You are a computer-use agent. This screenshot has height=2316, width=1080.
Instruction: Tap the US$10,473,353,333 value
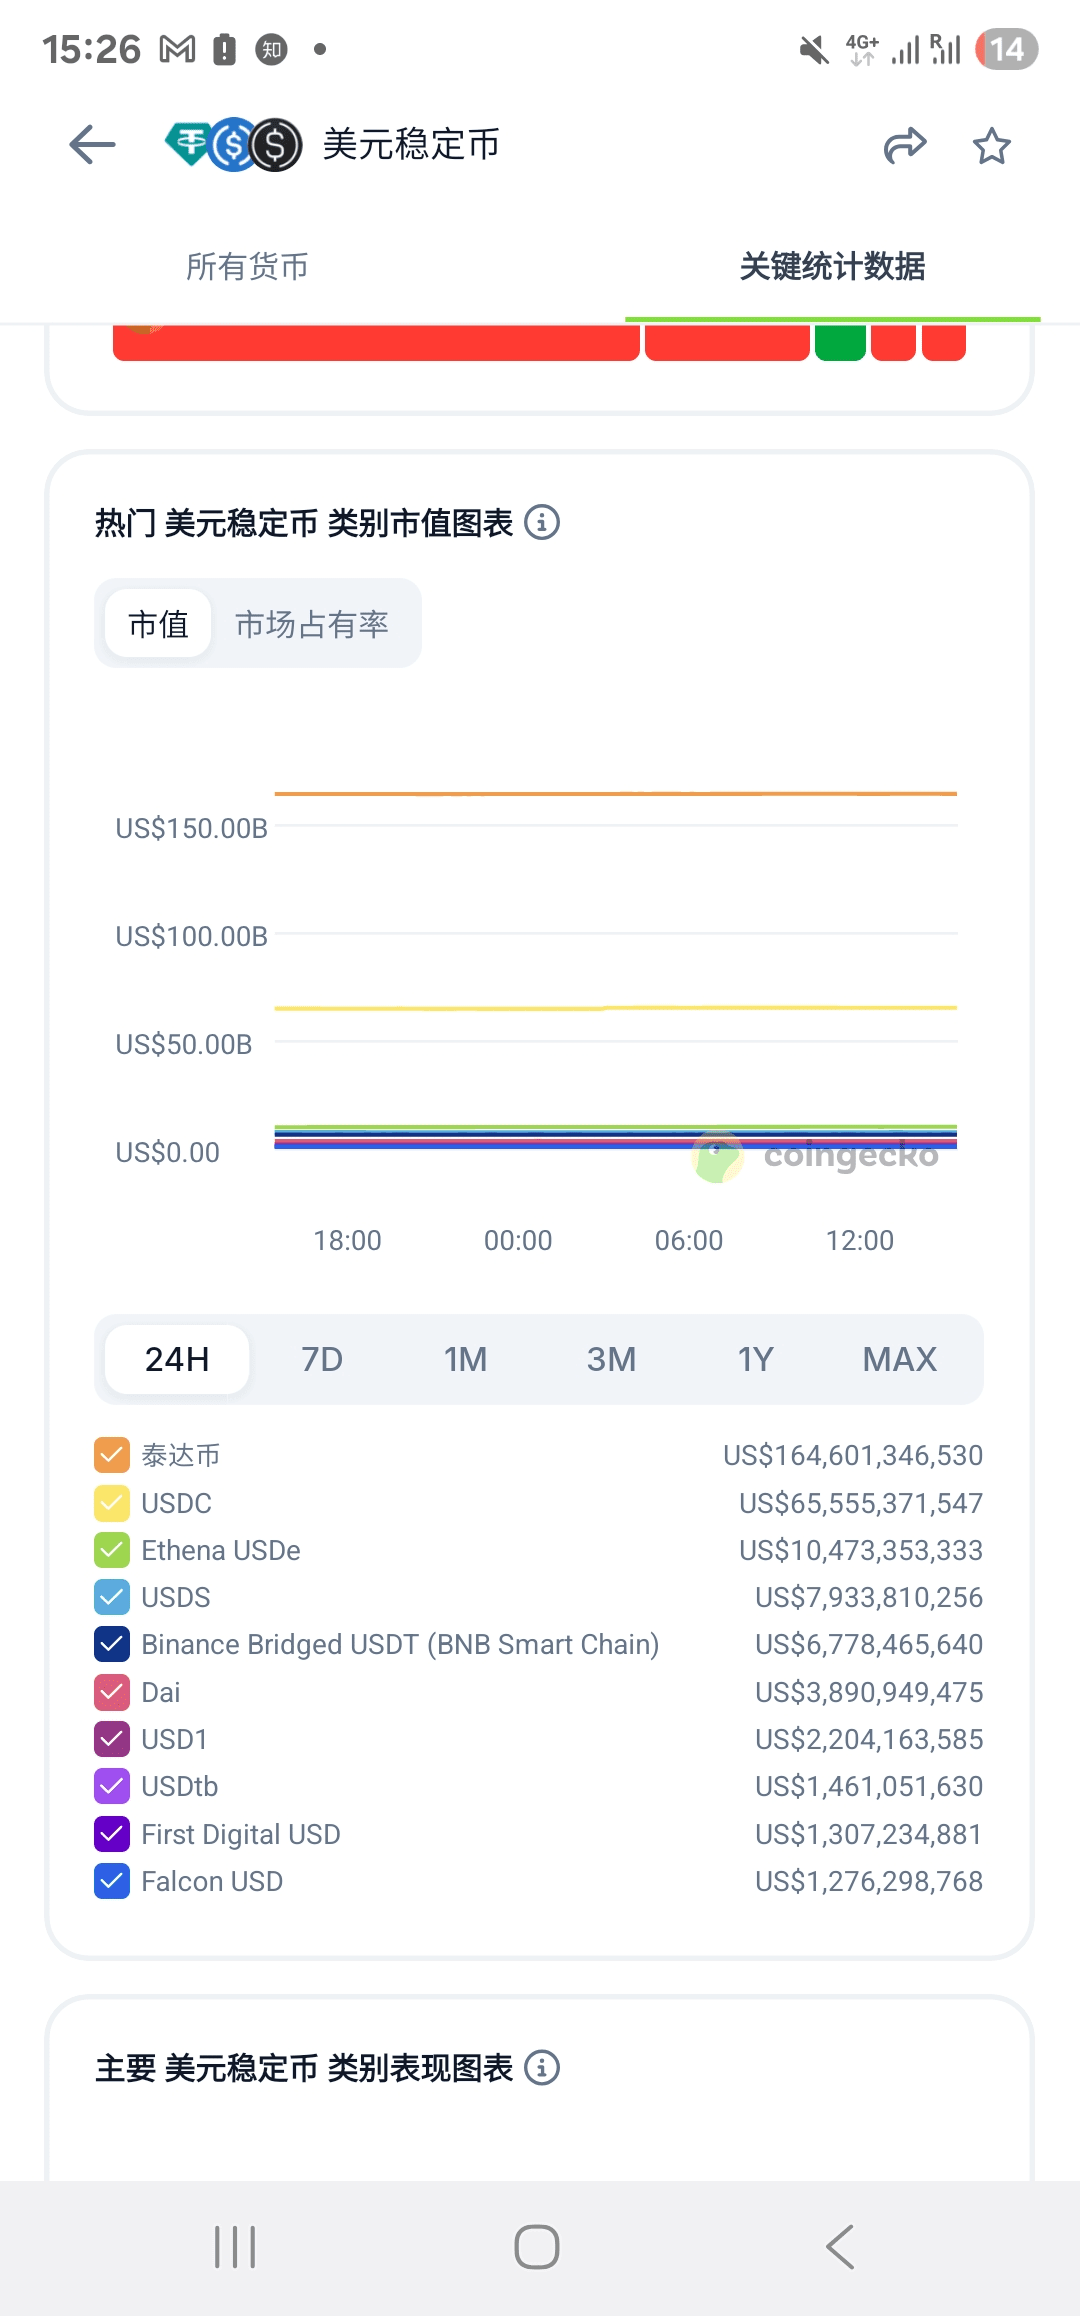click(x=861, y=1550)
